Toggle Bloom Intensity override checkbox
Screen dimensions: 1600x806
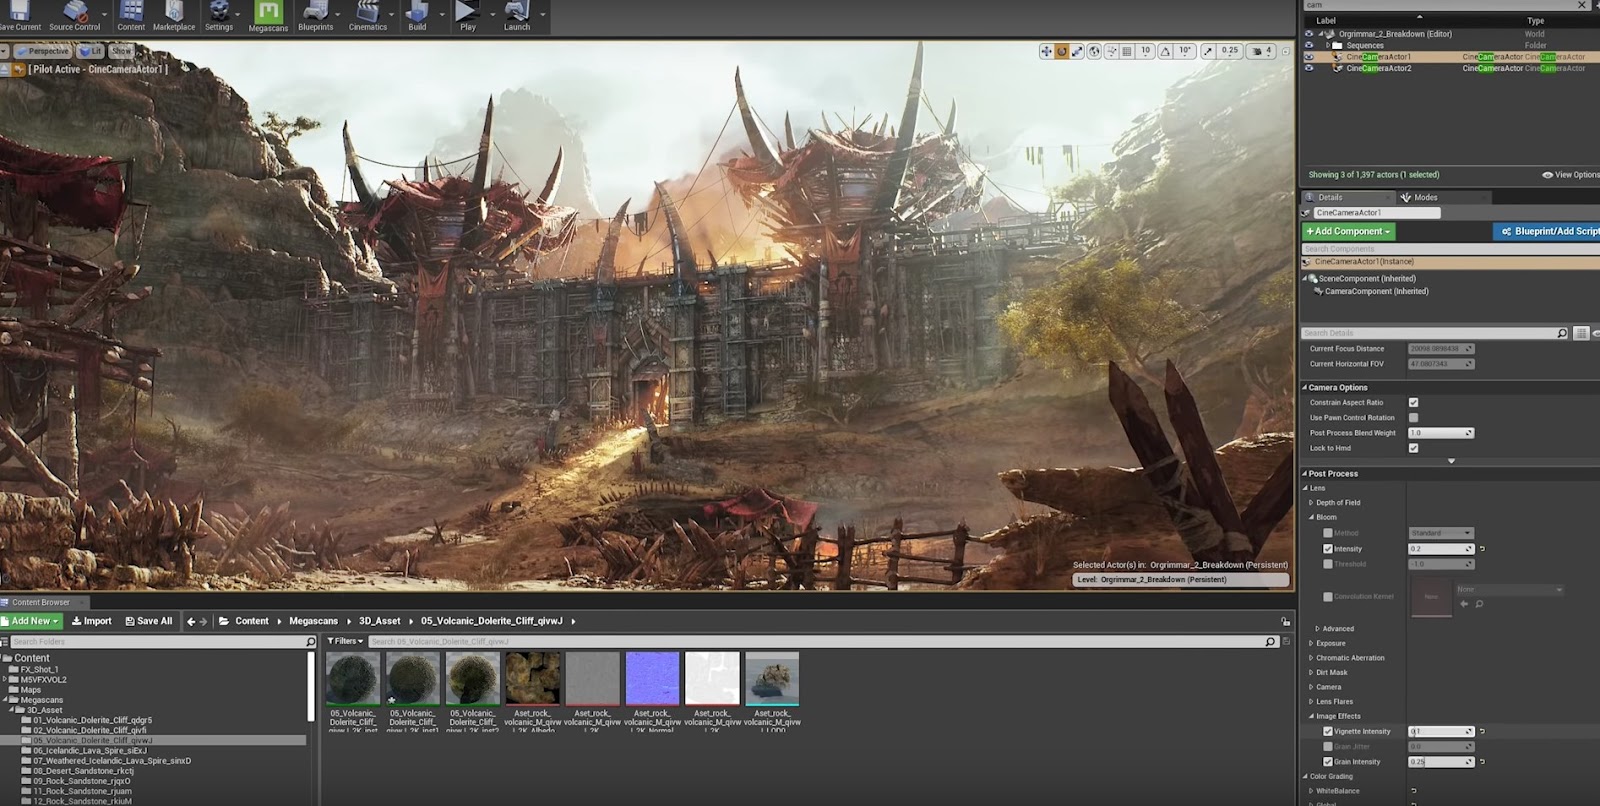point(1328,549)
